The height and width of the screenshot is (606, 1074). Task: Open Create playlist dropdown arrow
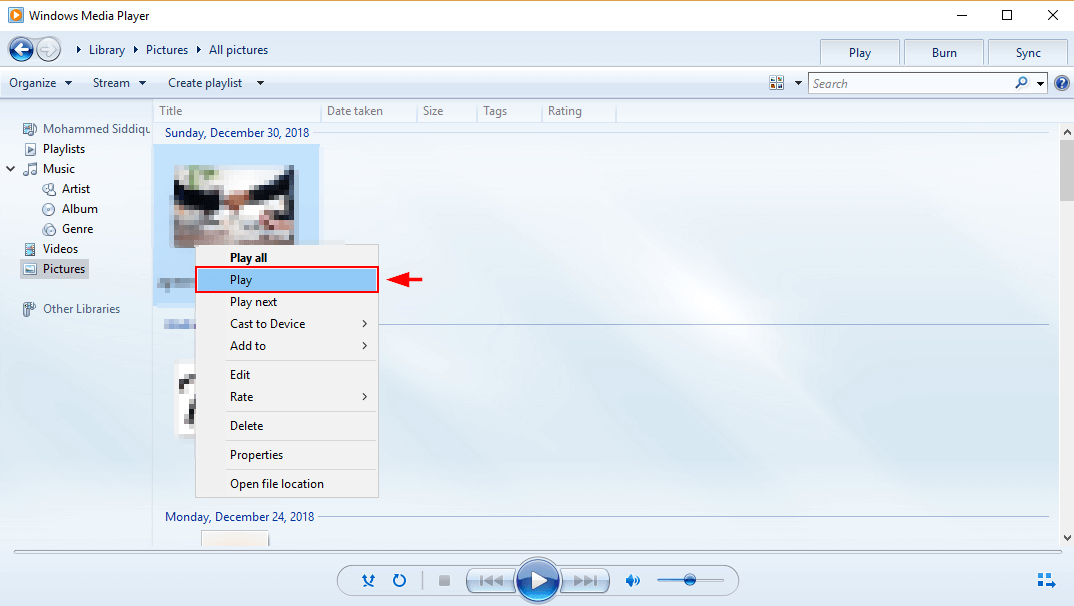click(260, 83)
